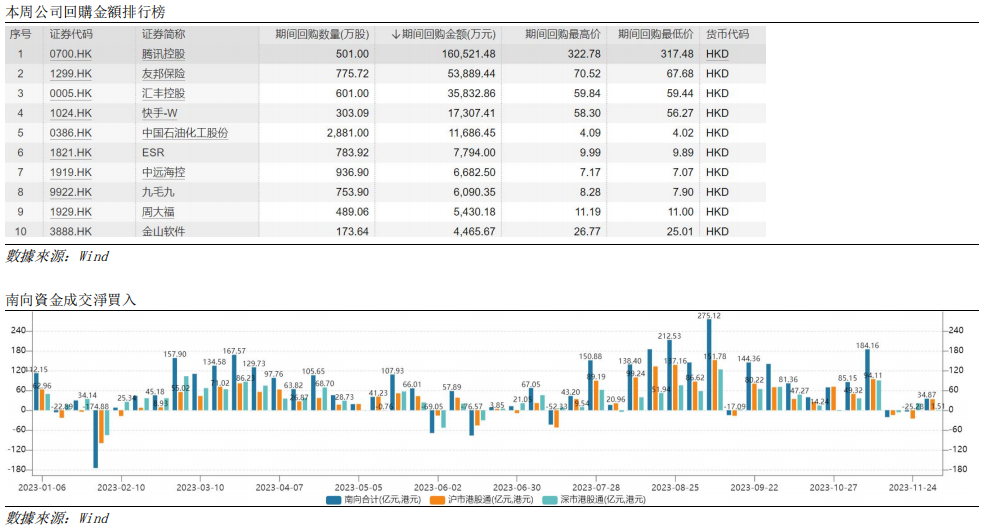Open stock code link 0005.HK
Image resolution: width=984 pixels, height=529 pixels.
[70, 94]
